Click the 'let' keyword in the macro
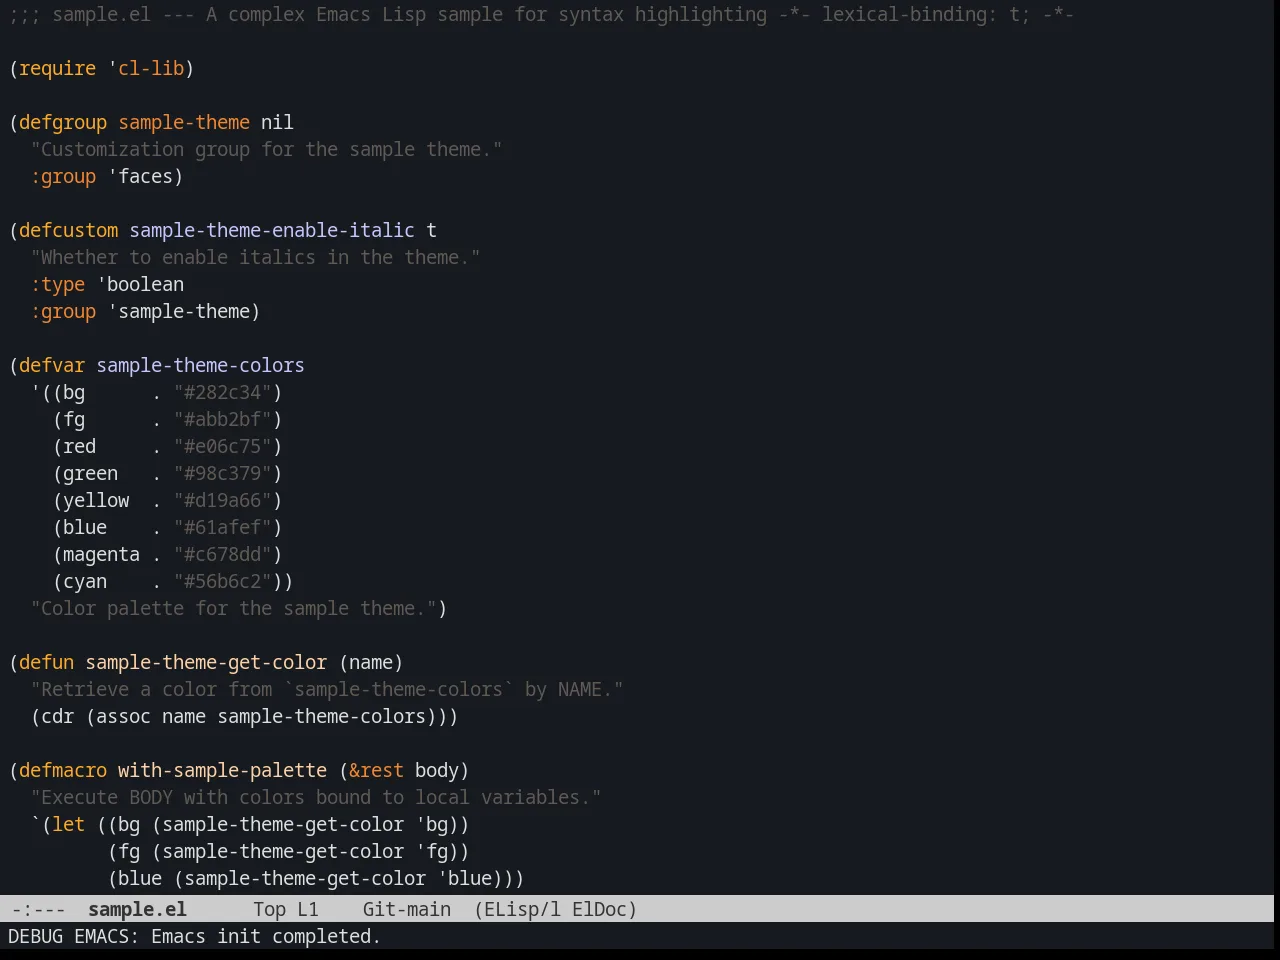Image resolution: width=1280 pixels, height=960 pixels. [x=69, y=824]
